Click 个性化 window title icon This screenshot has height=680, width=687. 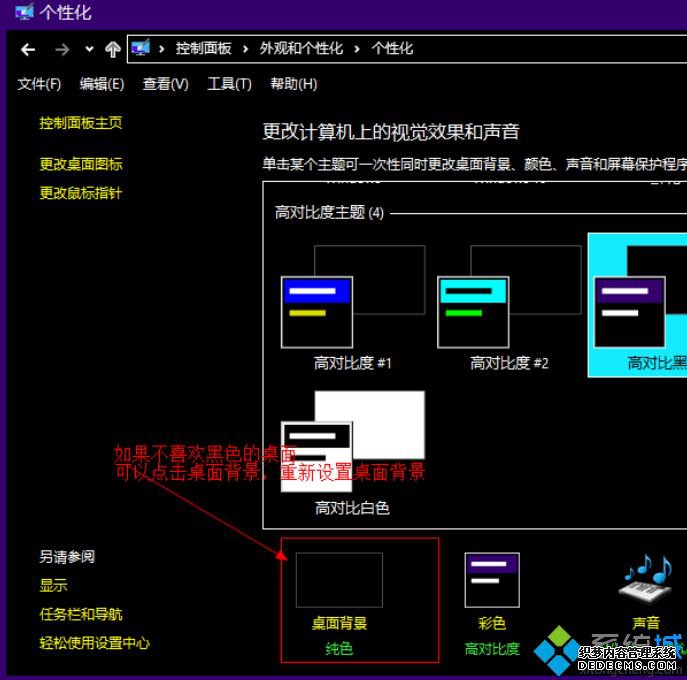[24, 11]
